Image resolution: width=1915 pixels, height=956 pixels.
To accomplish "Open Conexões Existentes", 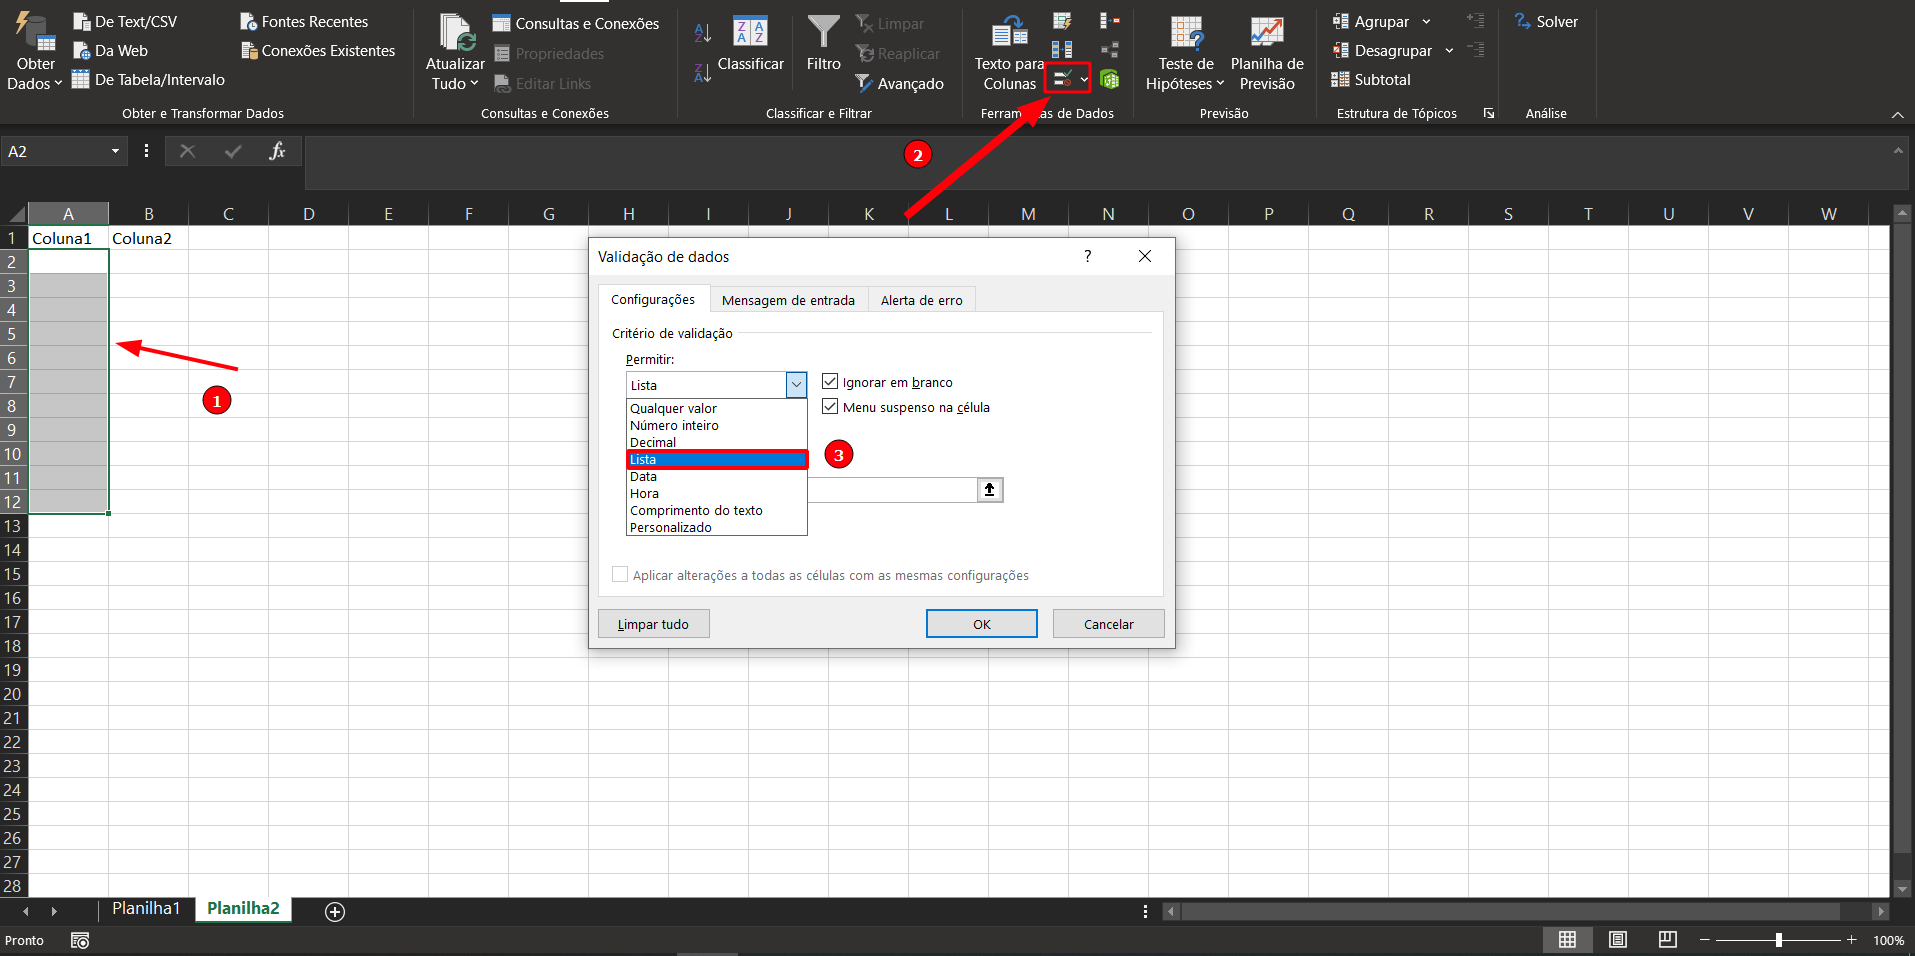I will 318,50.
